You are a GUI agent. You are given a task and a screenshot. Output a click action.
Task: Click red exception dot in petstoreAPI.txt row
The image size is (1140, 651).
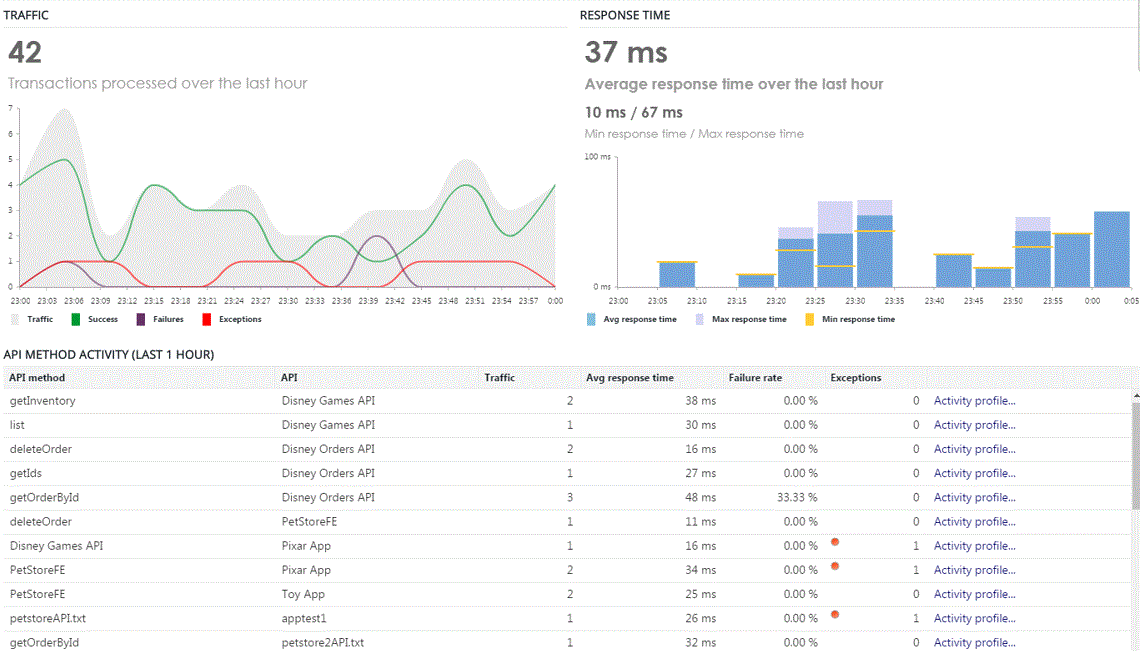click(x=835, y=614)
